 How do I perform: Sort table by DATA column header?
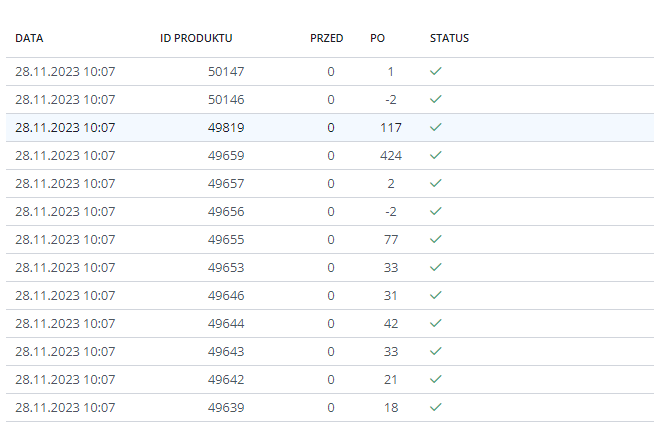pyautogui.click(x=29, y=38)
